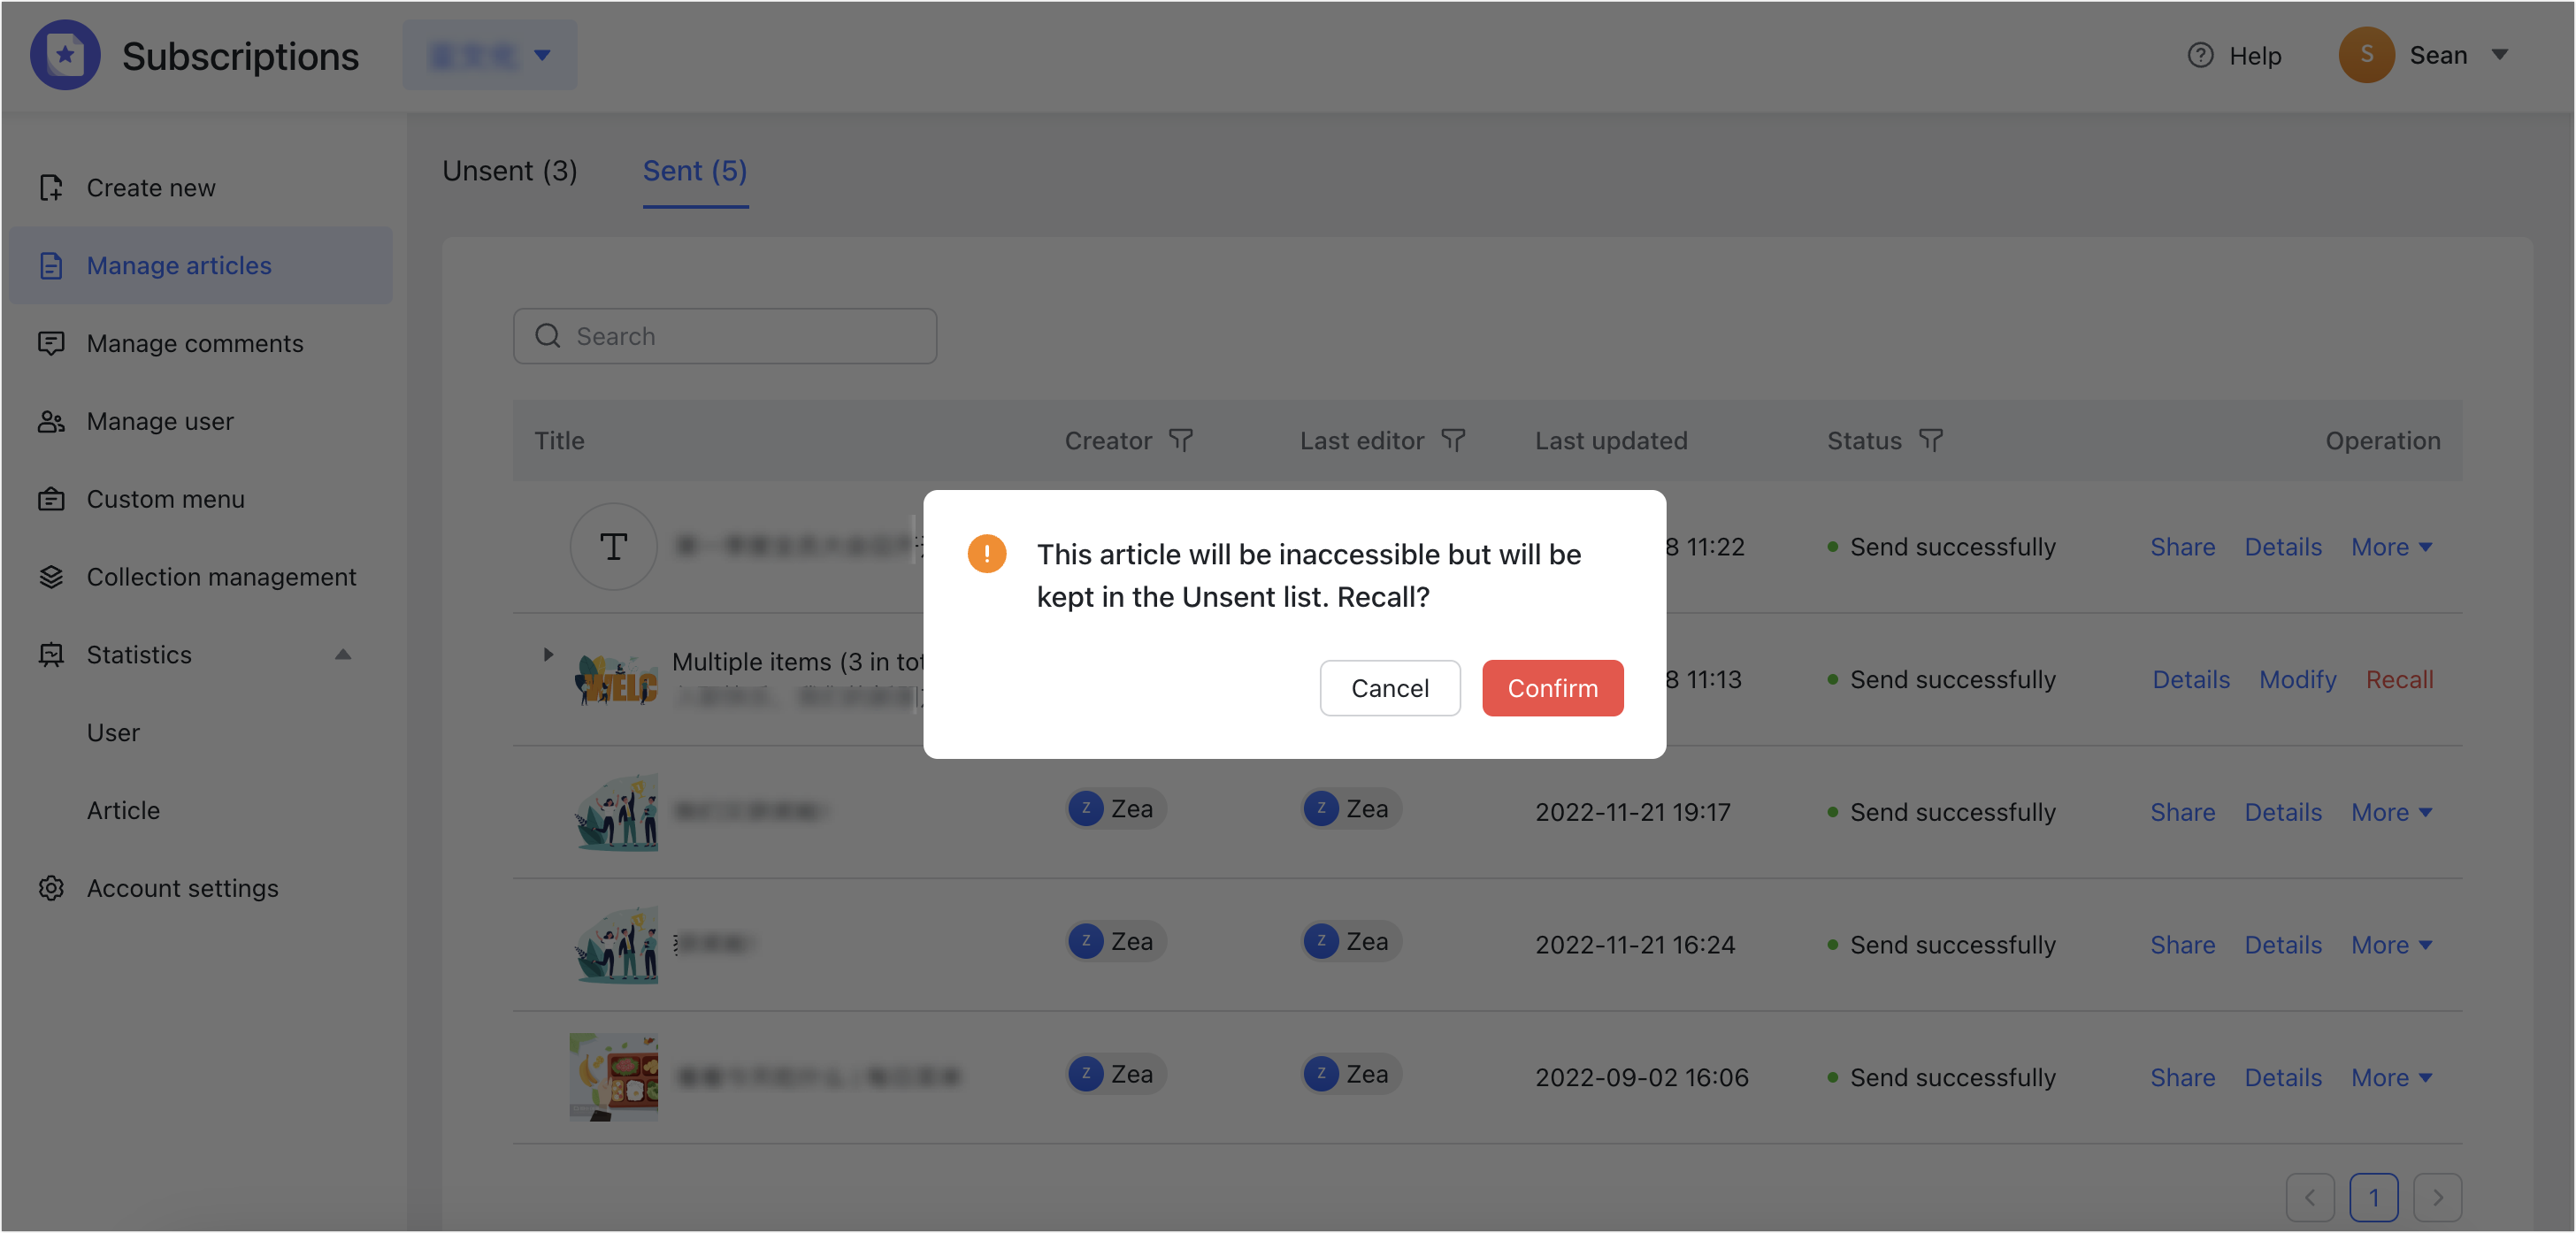
Task: Click the Subscriptions app logo
Action: pyautogui.click(x=65, y=55)
